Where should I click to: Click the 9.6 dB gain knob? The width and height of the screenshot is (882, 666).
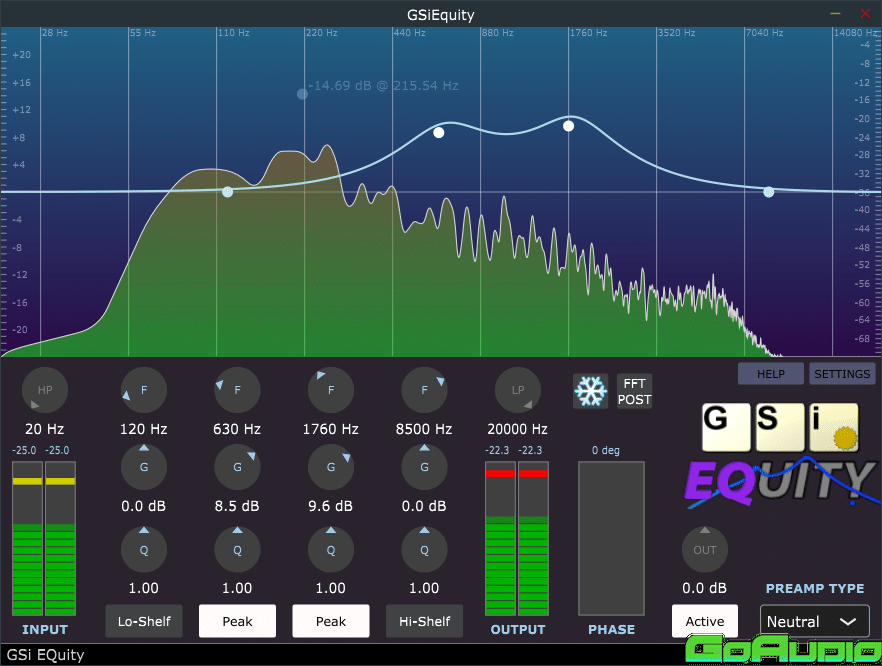[331, 466]
